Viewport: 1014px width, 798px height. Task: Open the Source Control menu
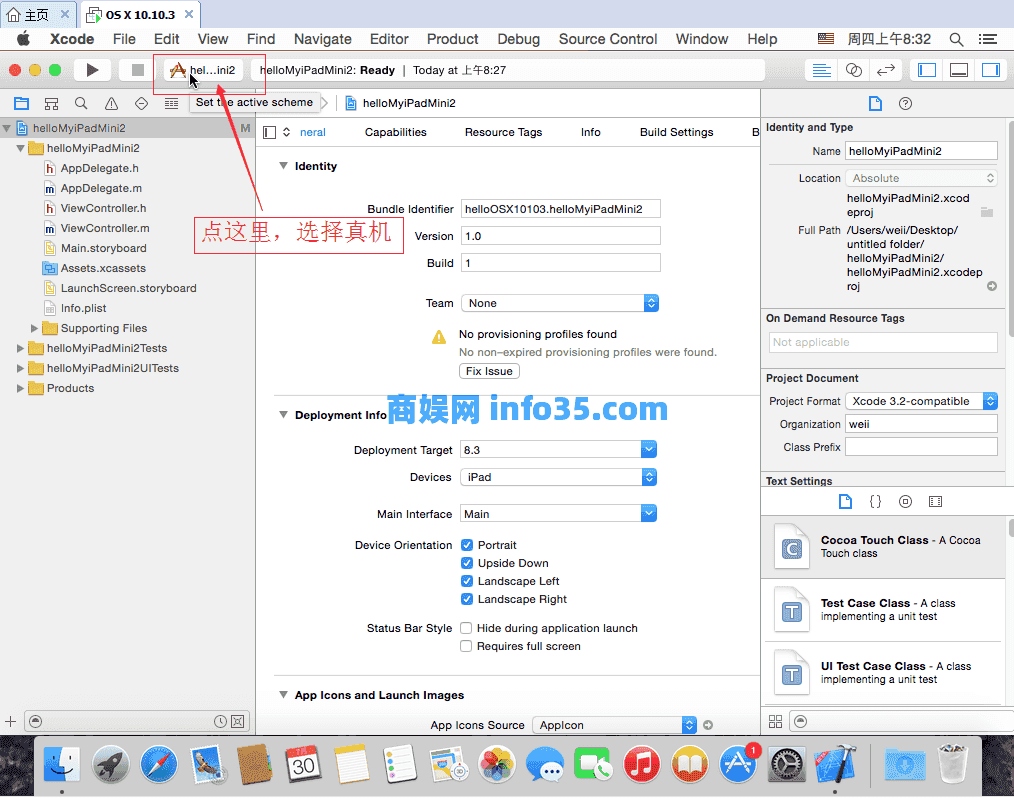coord(608,39)
